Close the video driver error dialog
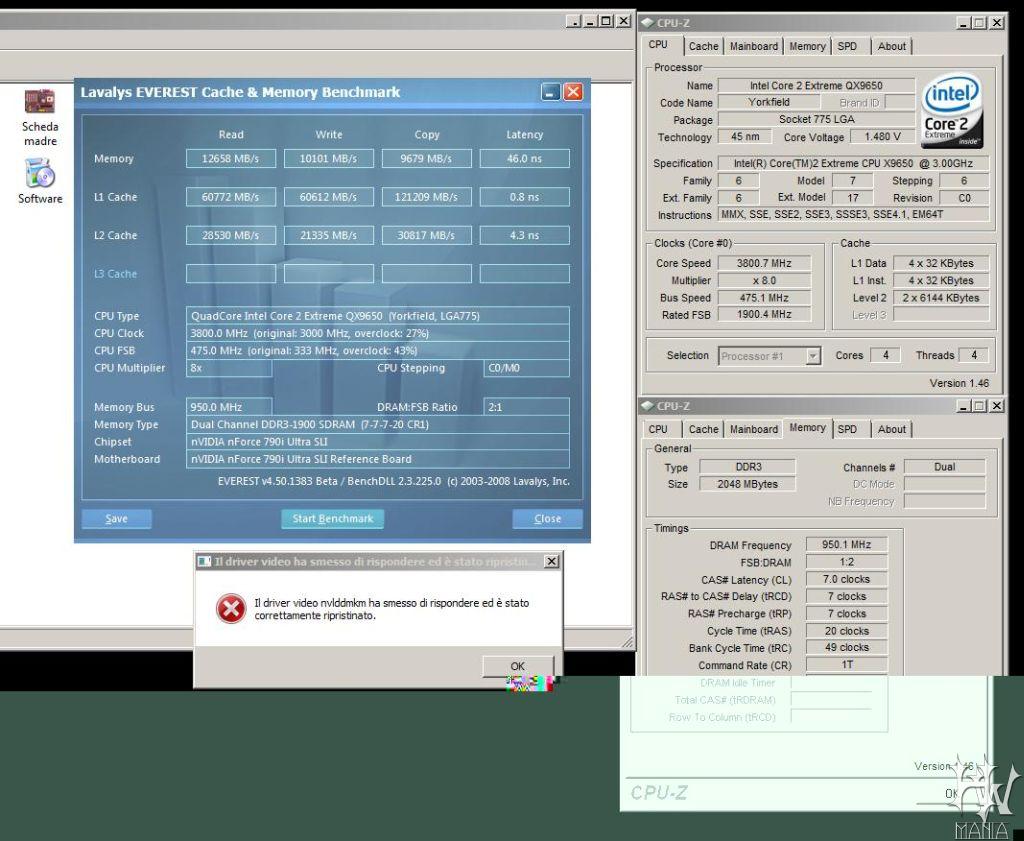 (x=552, y=562)
